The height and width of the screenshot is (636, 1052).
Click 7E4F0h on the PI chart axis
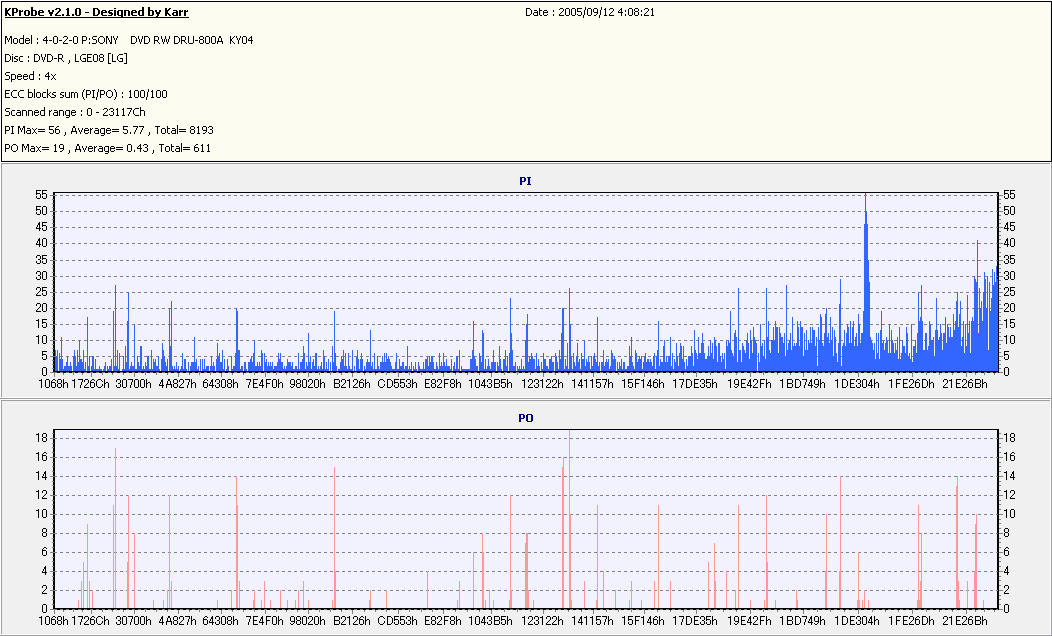264,384
